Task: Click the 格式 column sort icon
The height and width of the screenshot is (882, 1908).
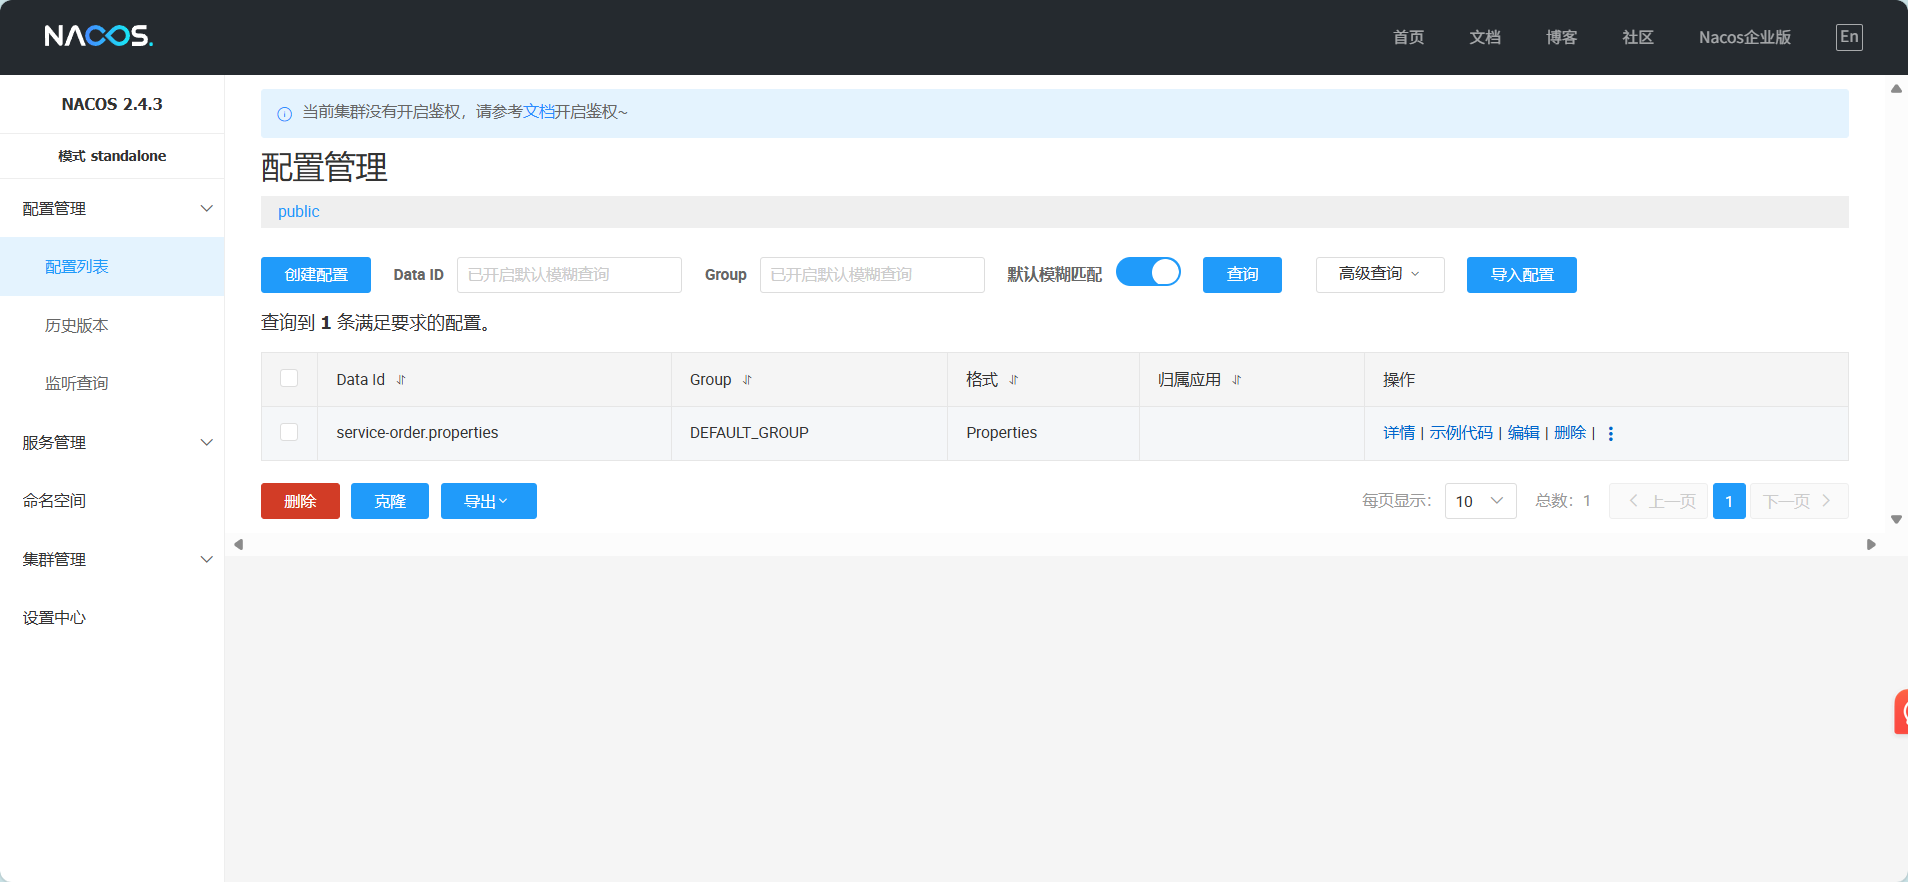Action: tap(1013, 380)
